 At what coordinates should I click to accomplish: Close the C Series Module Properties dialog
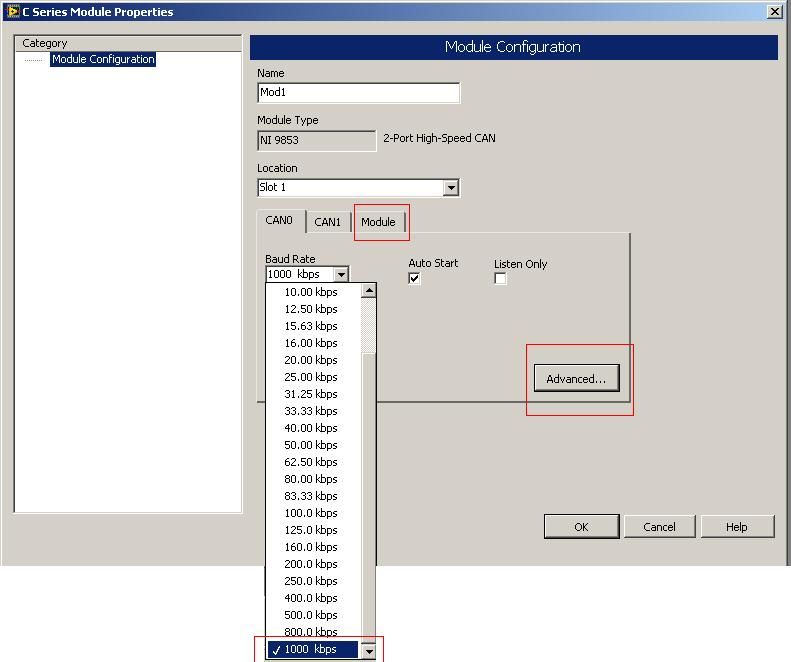[x=774, y=11]
